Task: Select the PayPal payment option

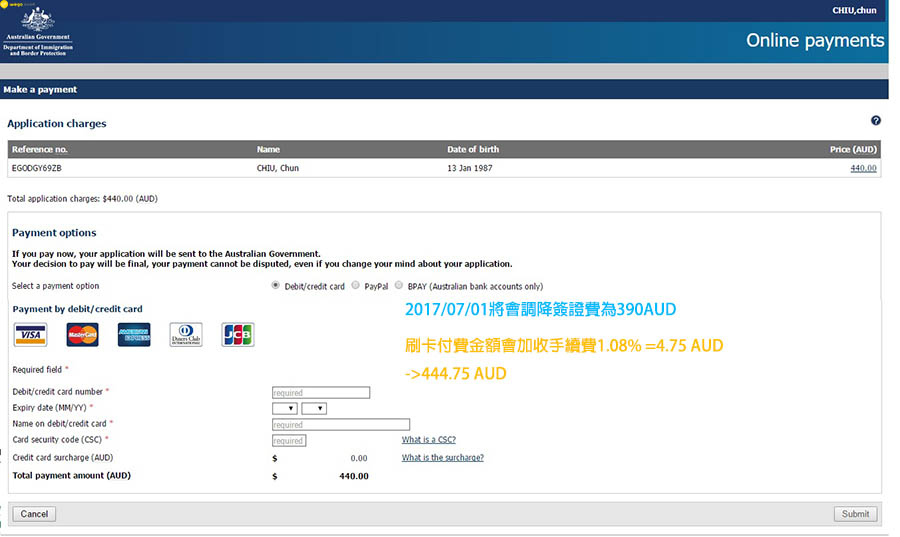Action: coord(356,286)
